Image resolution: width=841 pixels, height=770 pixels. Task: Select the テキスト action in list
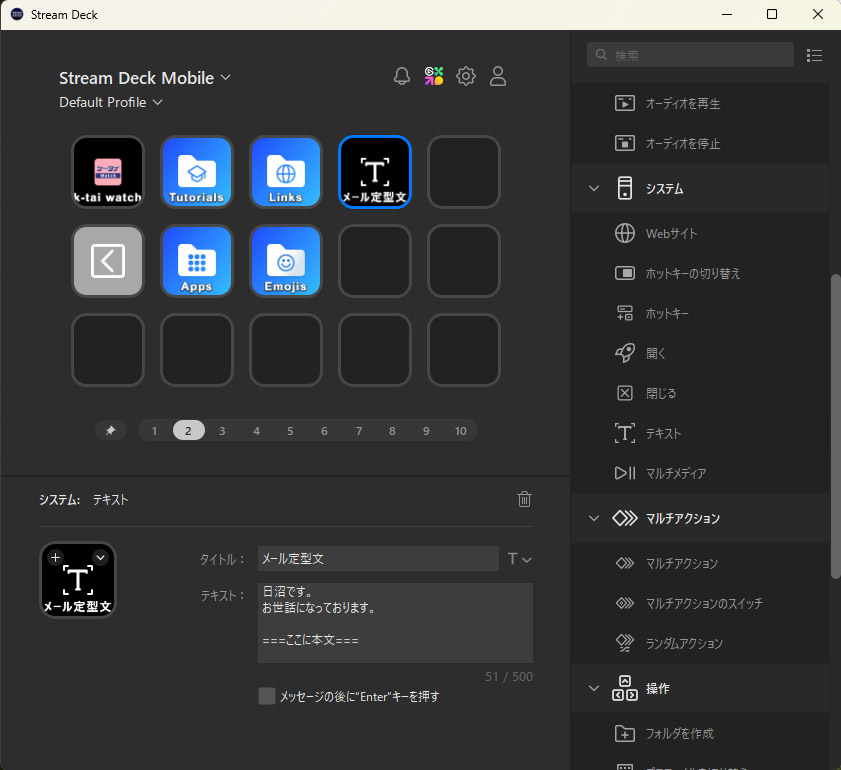coord(700,433)
